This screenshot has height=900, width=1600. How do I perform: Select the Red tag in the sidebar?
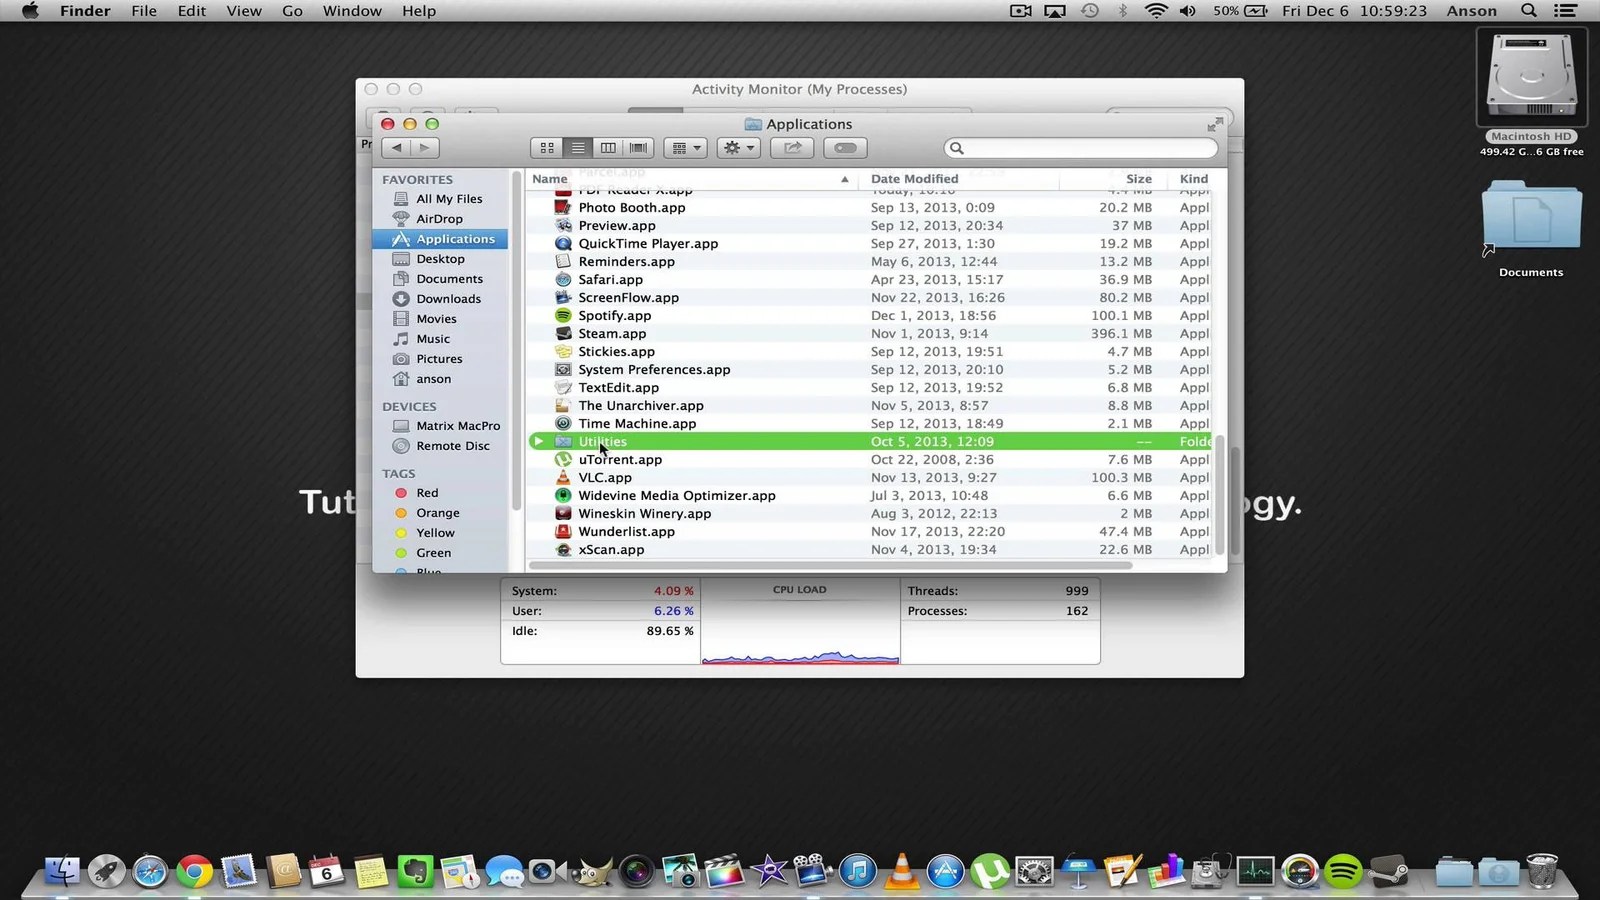(426, 492)
